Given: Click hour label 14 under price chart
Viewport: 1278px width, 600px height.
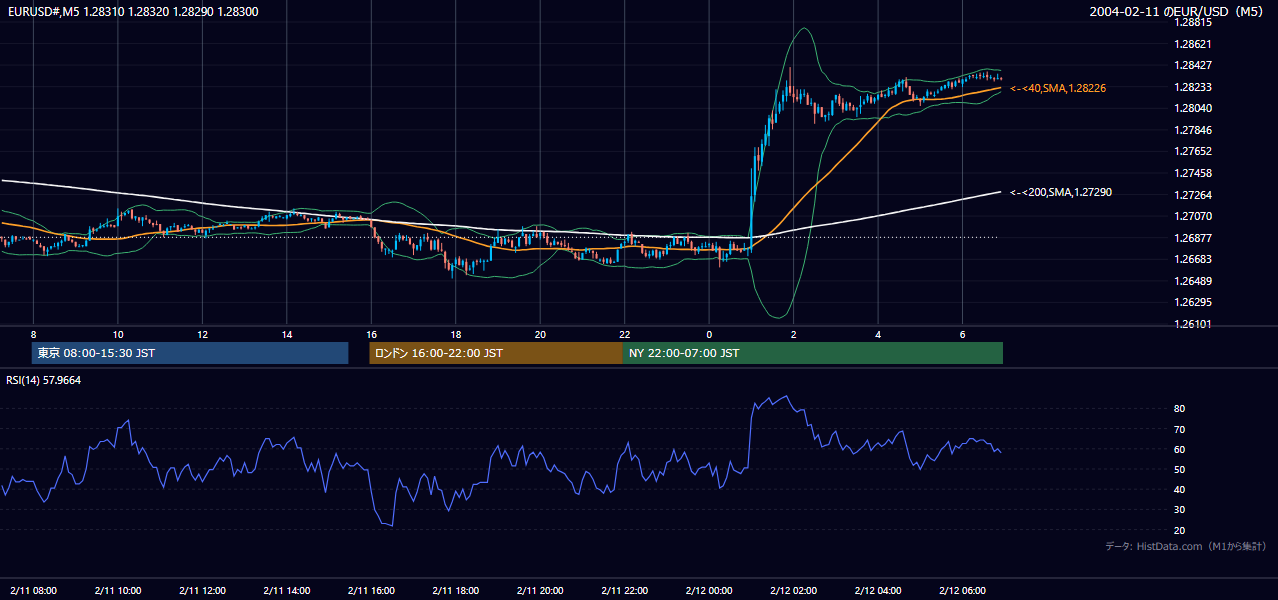Looking at the screenshot, I should 287,334.
